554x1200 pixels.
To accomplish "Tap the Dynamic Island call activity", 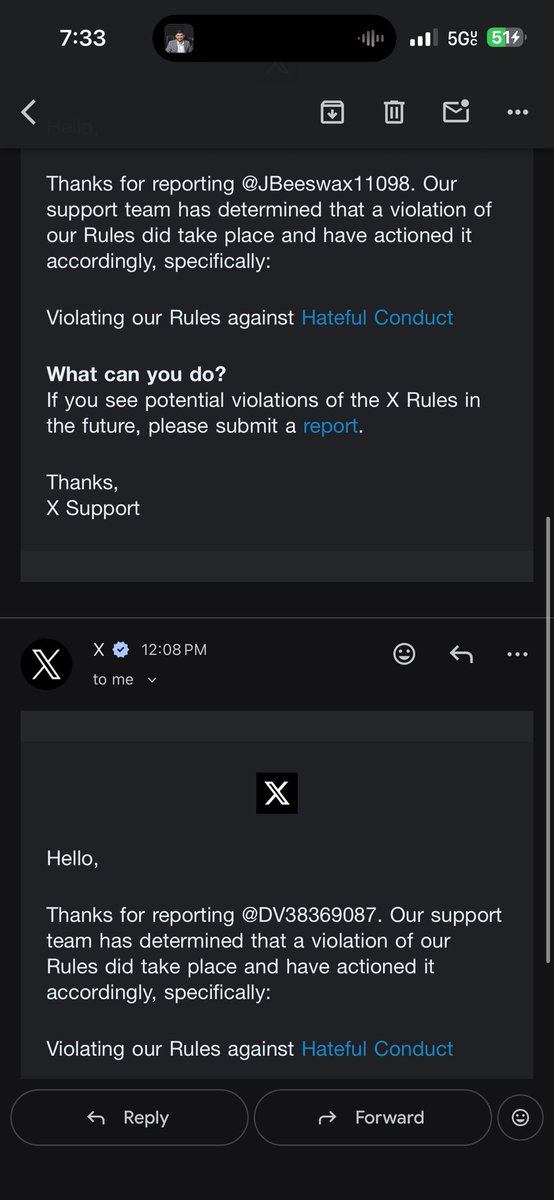I will pos(274,38).
